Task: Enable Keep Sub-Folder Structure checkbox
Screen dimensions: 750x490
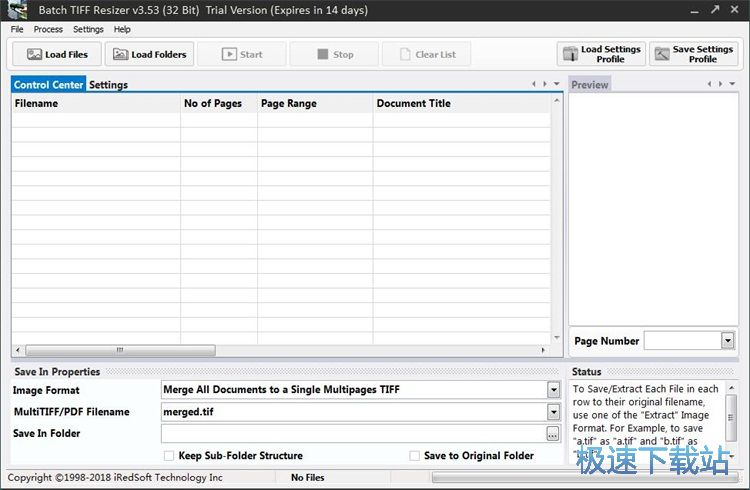Action: click(x=168, y=456)
